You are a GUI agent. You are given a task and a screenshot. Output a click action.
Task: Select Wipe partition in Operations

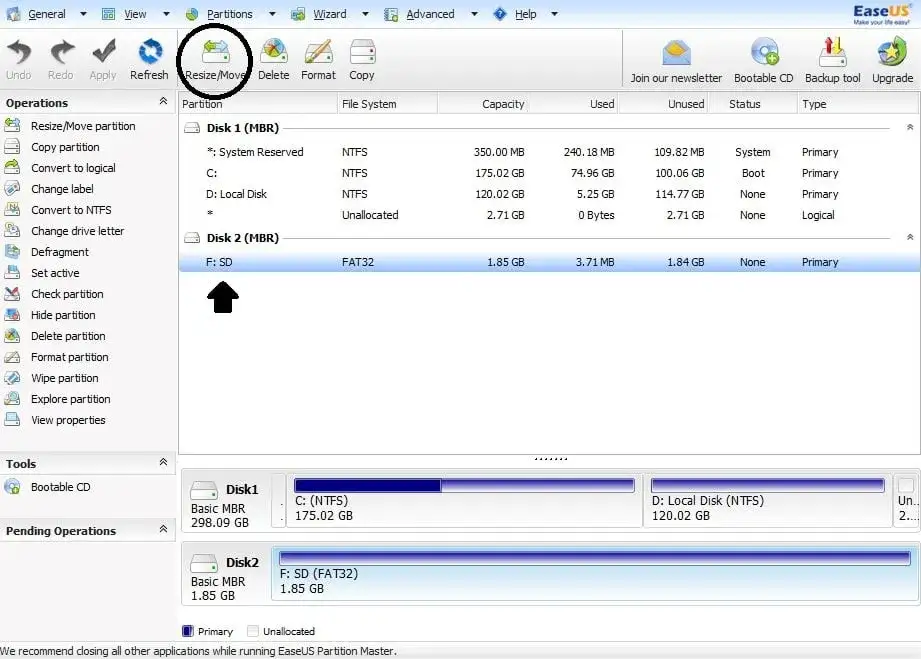click(64, 378)
